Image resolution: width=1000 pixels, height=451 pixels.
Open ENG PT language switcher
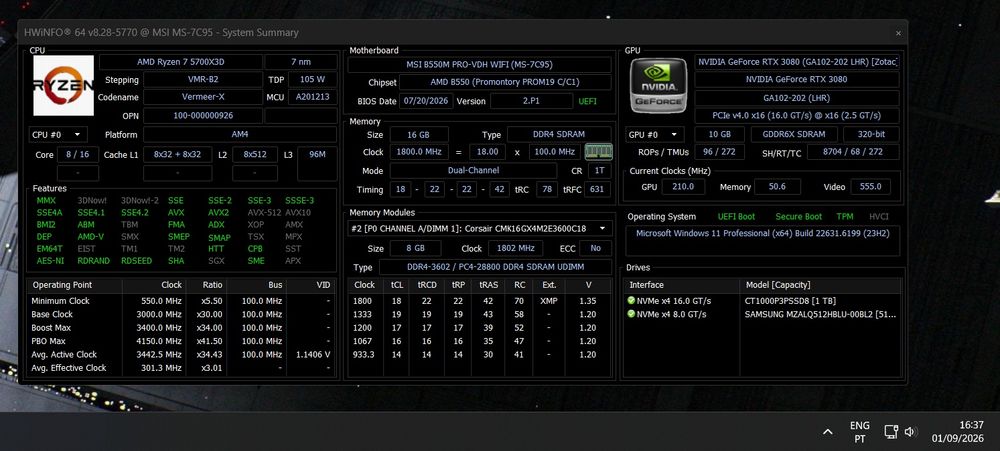(860, 432)
